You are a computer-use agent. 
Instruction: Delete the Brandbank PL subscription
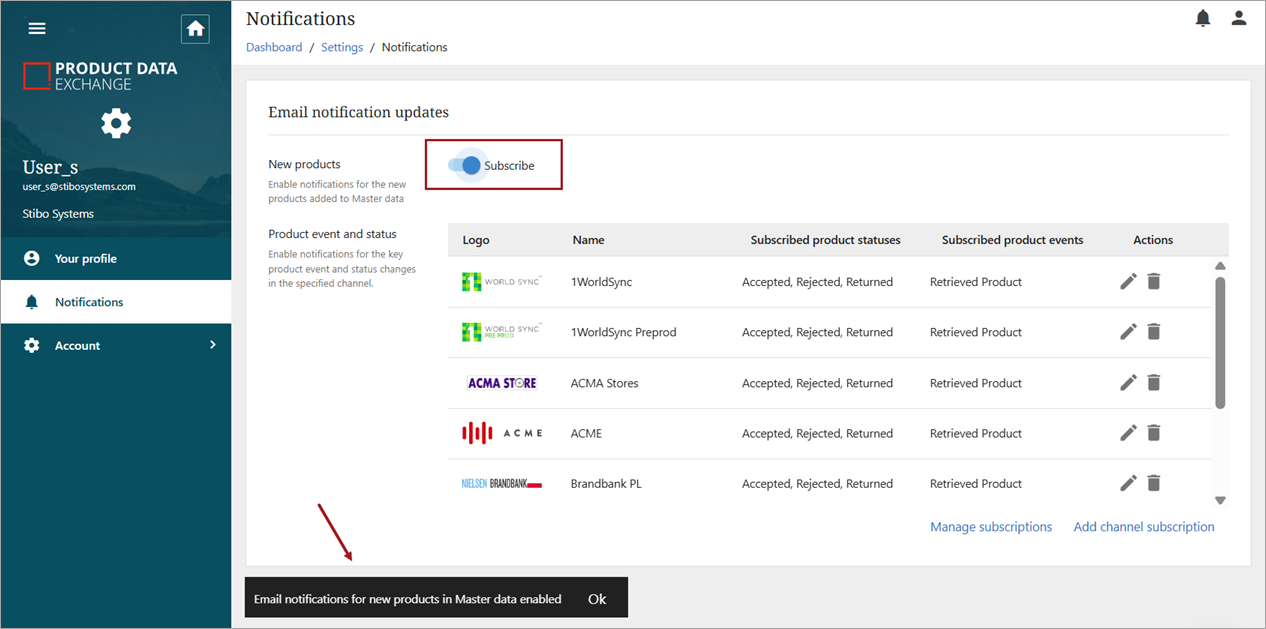[1153, 483]
